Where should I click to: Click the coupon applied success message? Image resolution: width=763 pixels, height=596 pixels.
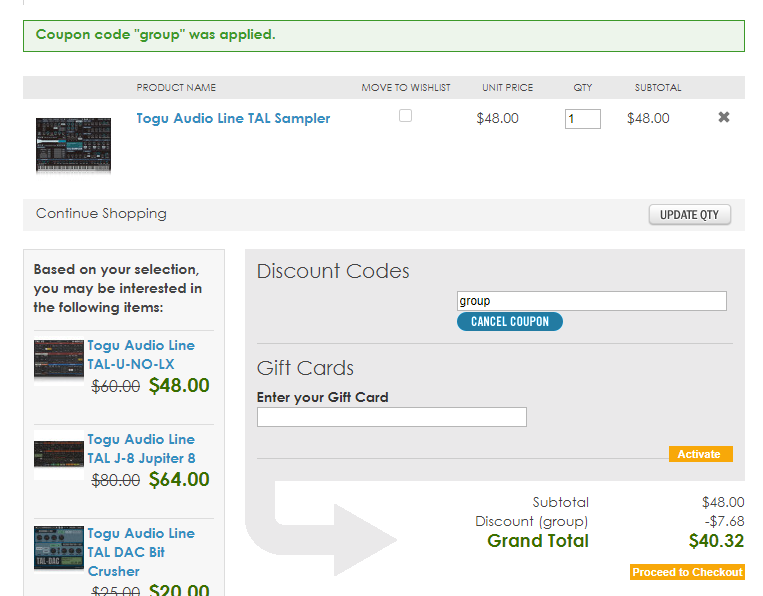tap(384, 35)
